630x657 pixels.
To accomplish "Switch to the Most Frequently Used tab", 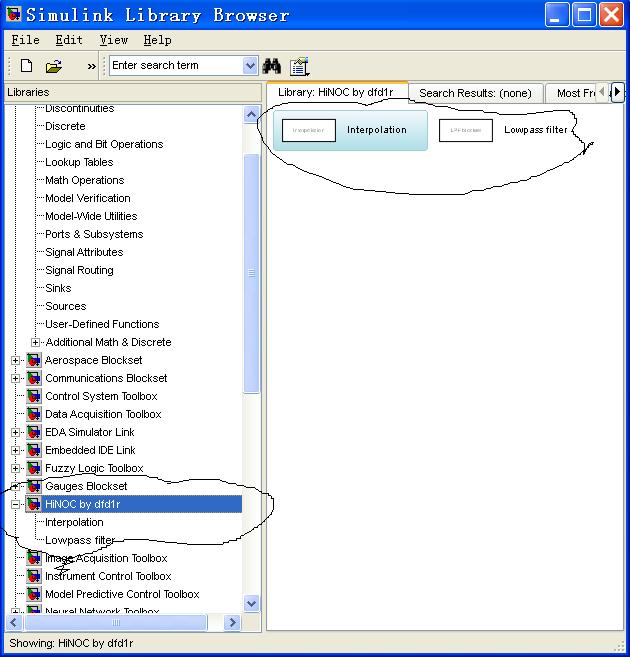I will click(573, 93).
